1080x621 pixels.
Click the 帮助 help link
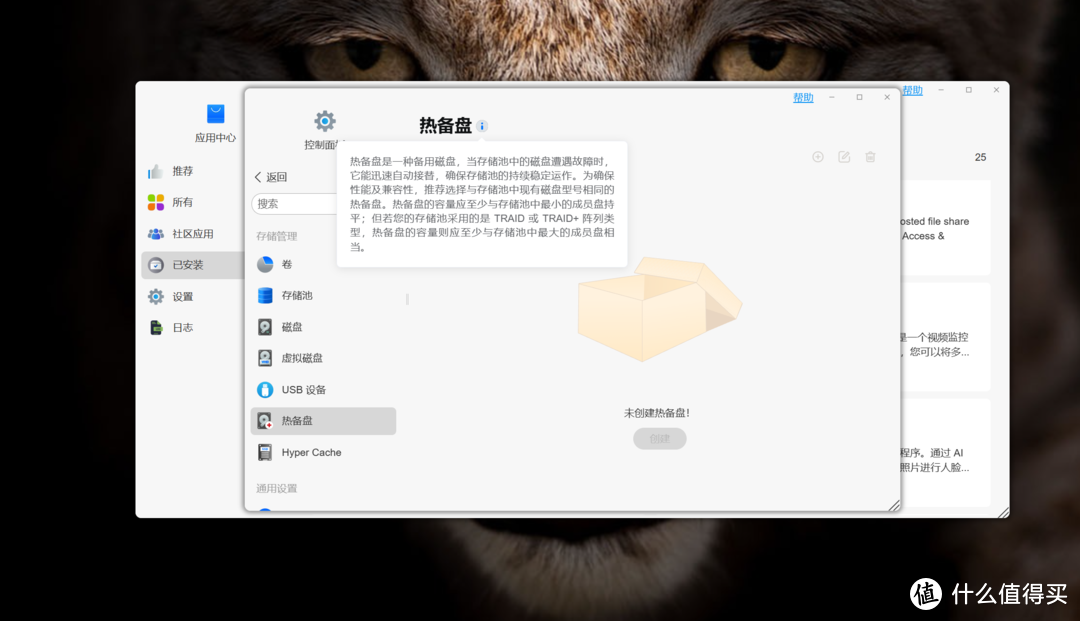point(803,96)
